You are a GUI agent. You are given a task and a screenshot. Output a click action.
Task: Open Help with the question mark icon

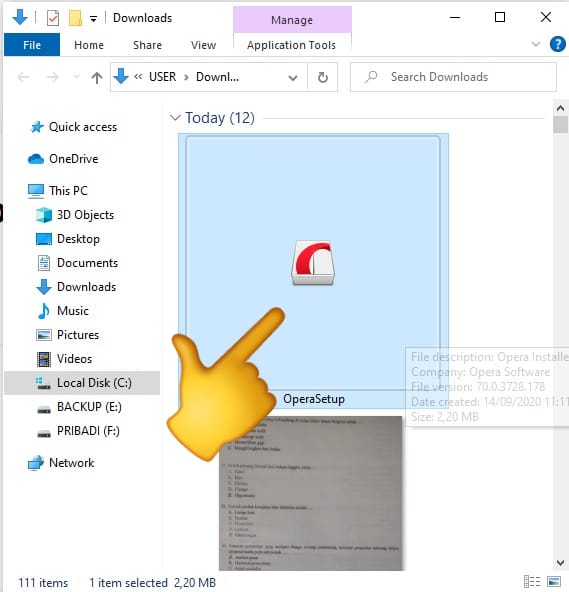pyautogui.click(x=557, y=44)
